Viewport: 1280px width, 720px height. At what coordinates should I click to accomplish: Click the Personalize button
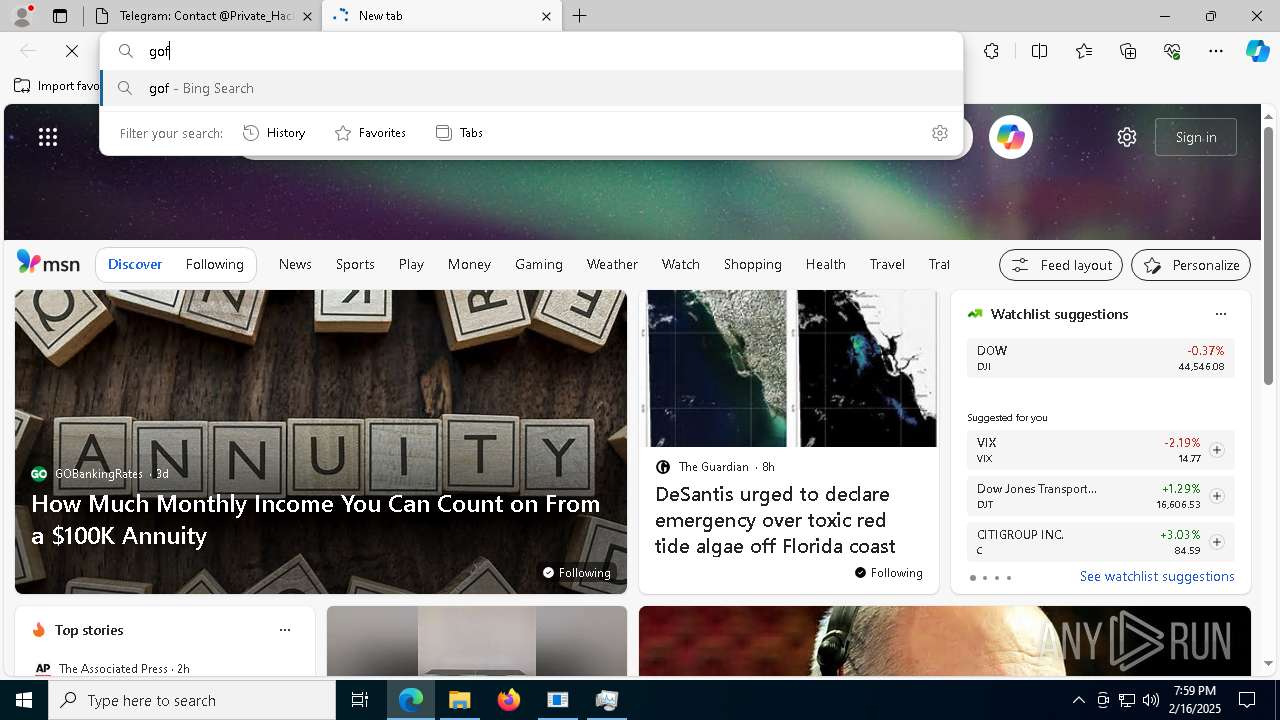pyautogui.click(x=1191, y=265)
